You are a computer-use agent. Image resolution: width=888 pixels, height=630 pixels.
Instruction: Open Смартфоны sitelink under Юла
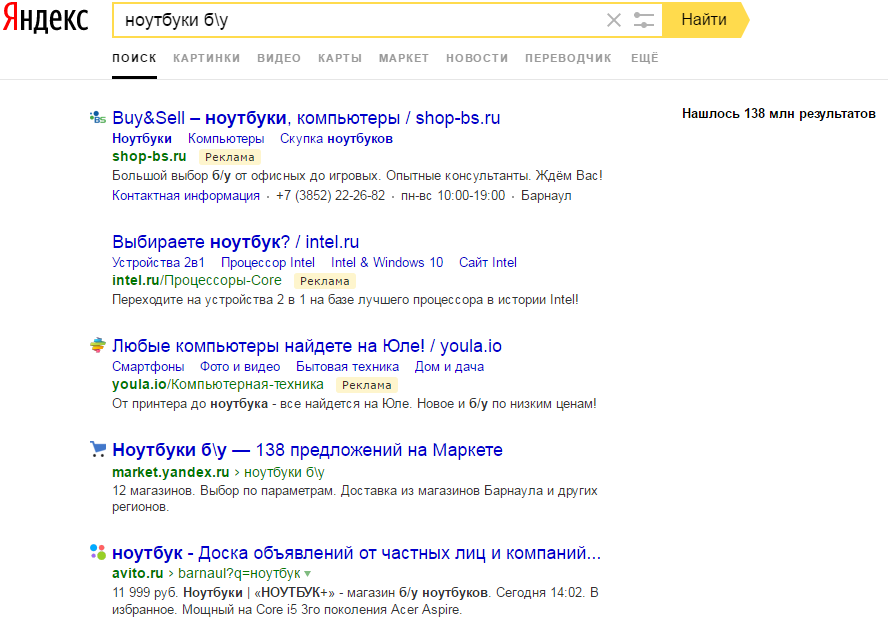[x=148, y=367]
